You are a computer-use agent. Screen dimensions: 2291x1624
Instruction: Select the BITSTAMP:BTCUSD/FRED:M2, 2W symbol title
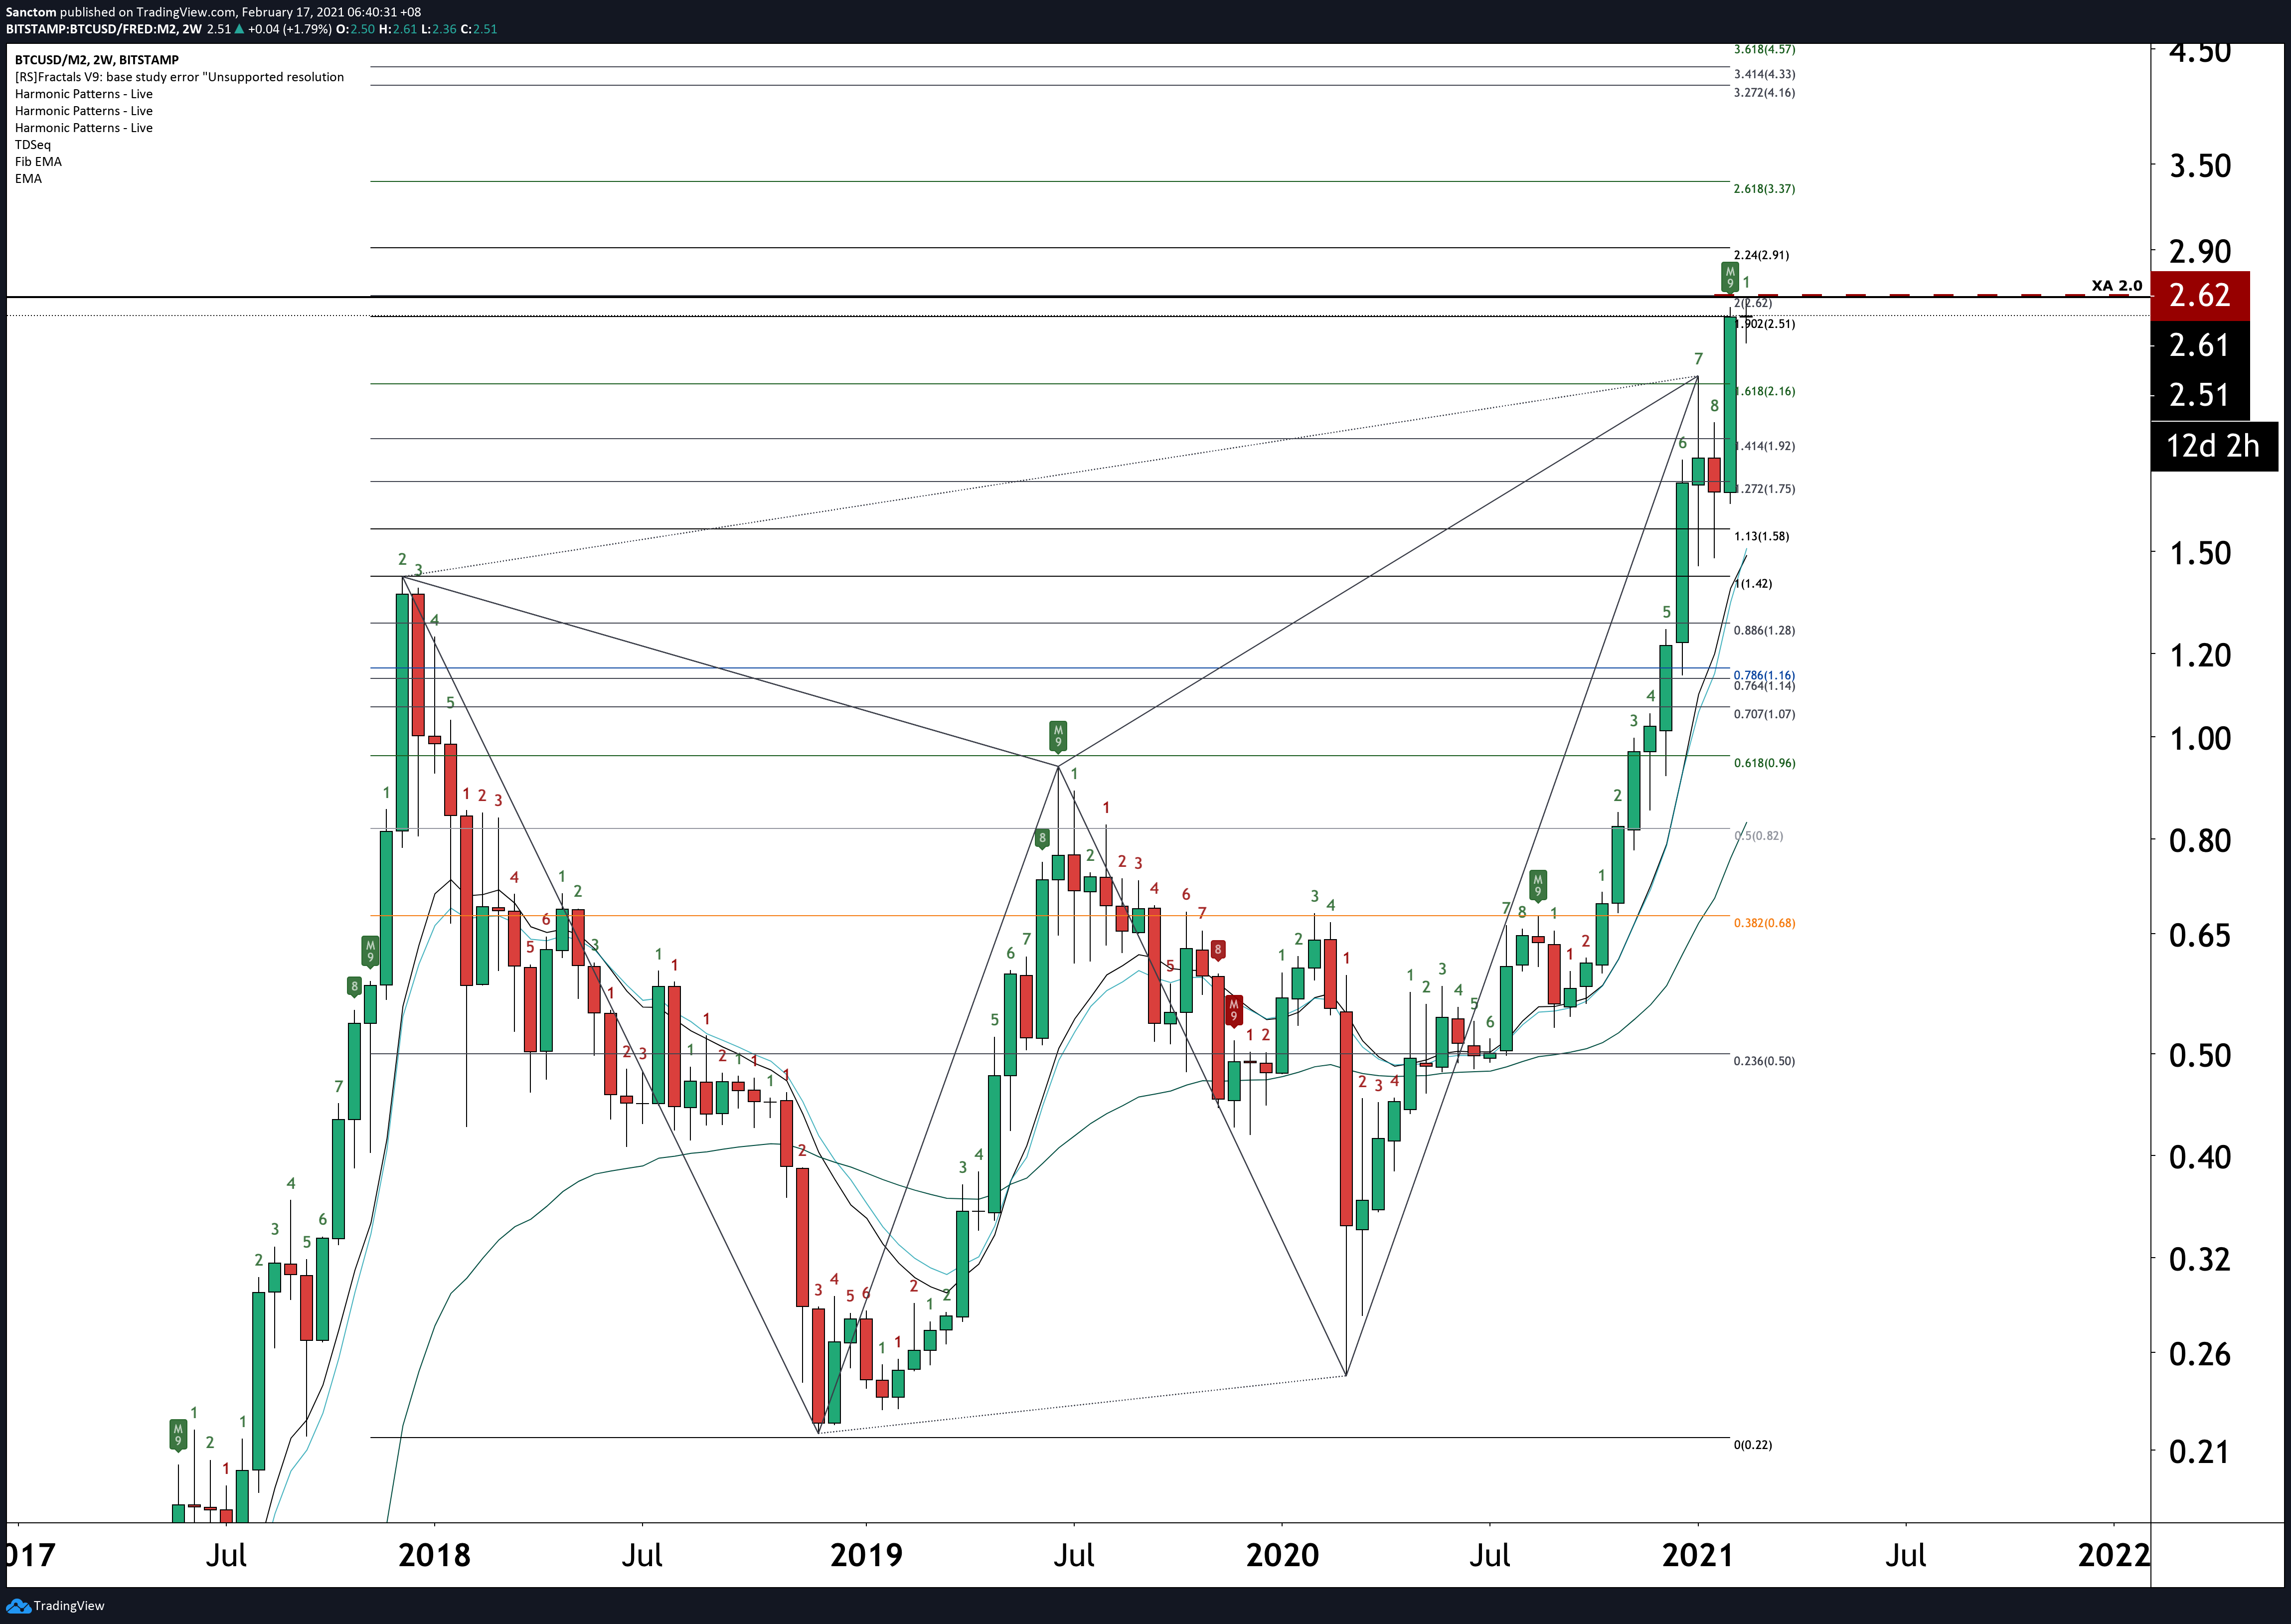click(x=104, y=29)
